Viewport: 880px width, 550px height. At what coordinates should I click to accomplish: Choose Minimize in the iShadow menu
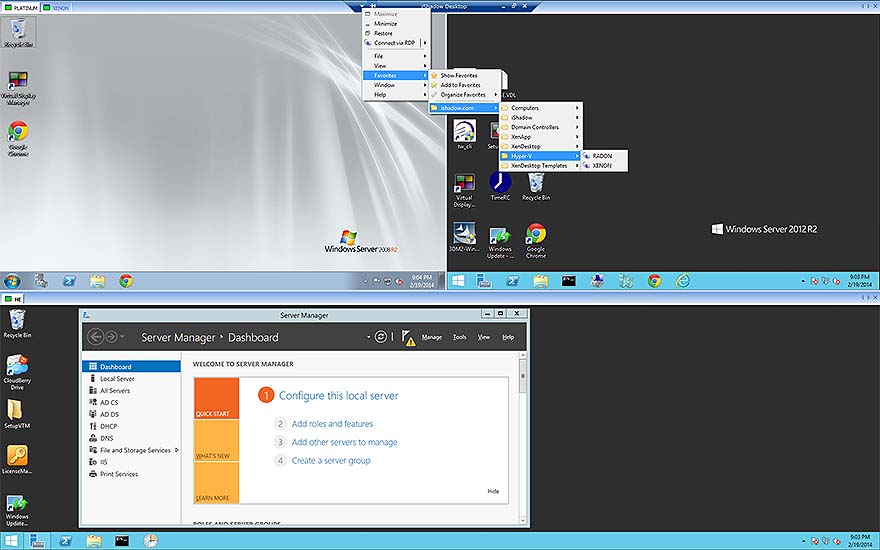click(x=396, y=24)
